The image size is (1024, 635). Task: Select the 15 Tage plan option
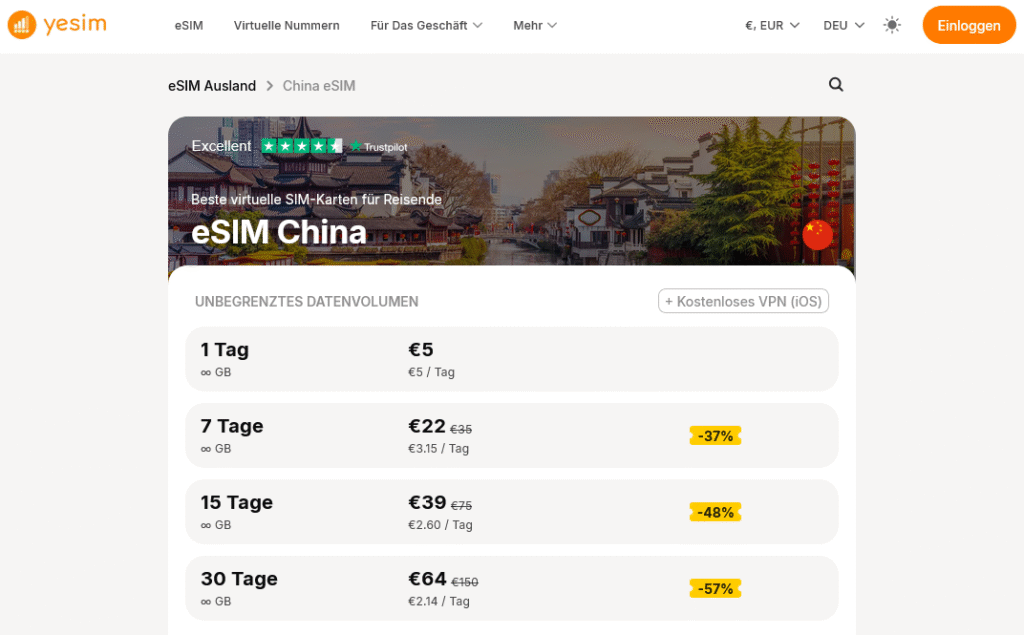coord(511,512)
